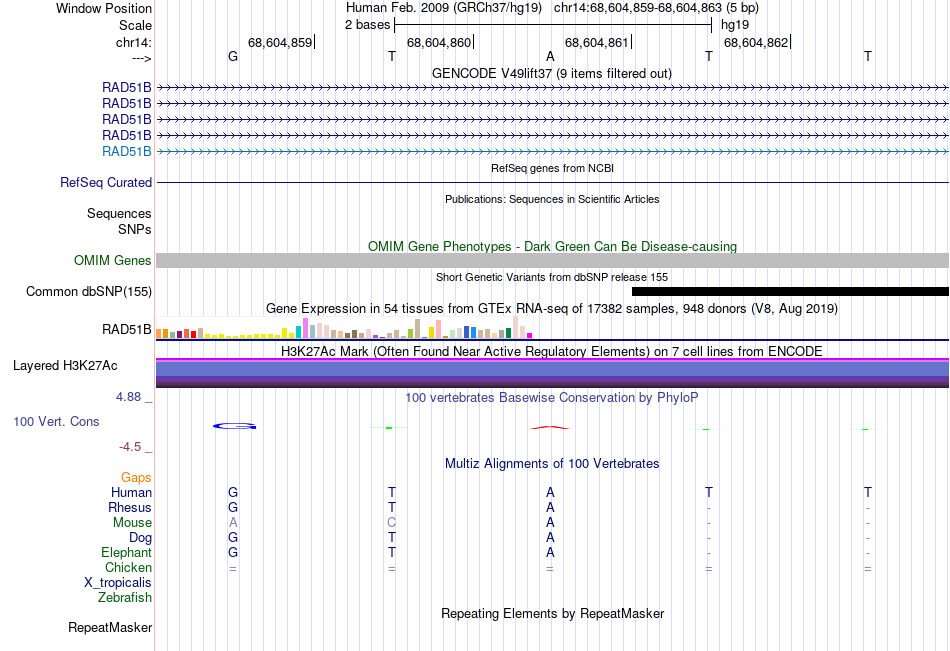Click base A in the reference sequence row
This screenshot has height=651, width=950.
point(550,56)
